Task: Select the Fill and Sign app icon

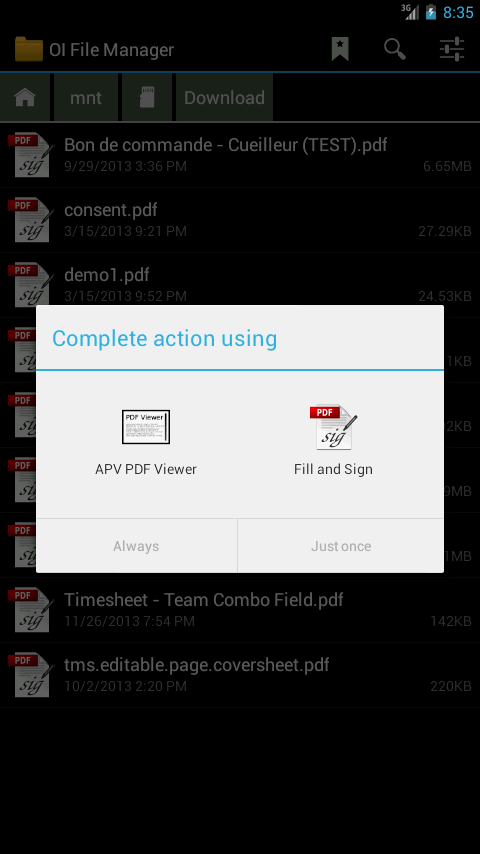Action: pyautogui.click(x=333, y=427)
